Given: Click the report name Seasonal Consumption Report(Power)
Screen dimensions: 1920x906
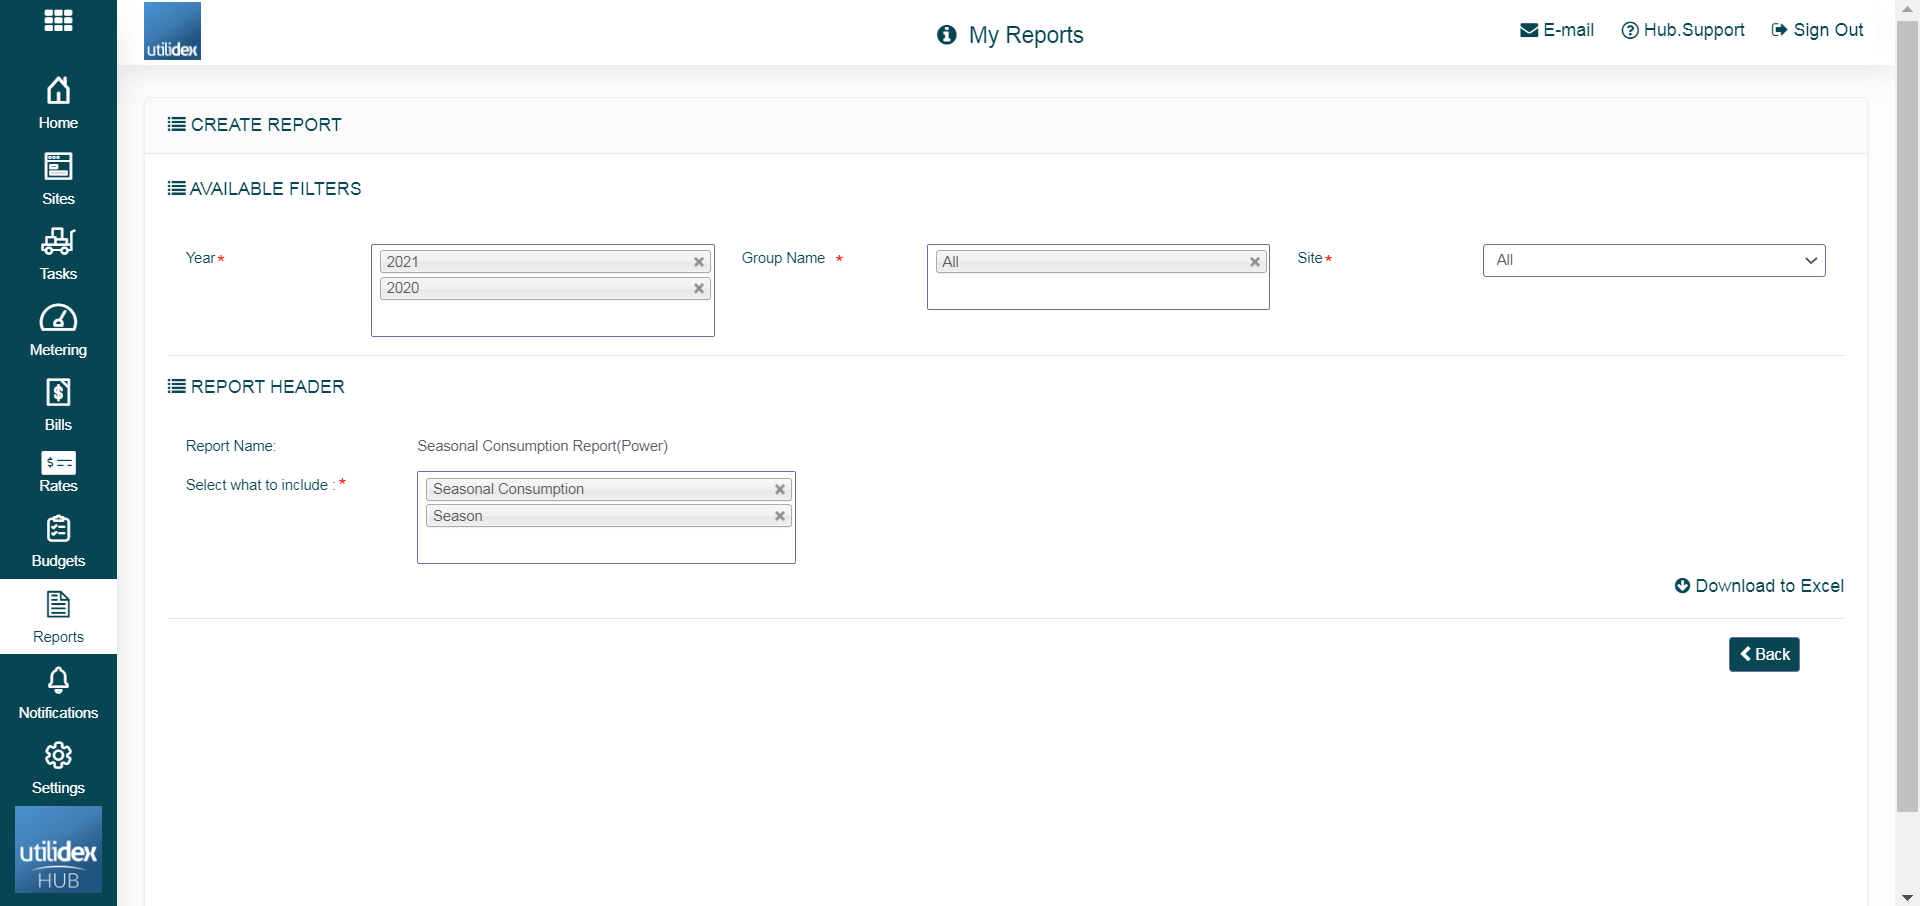Looking at the screenshot, I should [x=542, y=446].
